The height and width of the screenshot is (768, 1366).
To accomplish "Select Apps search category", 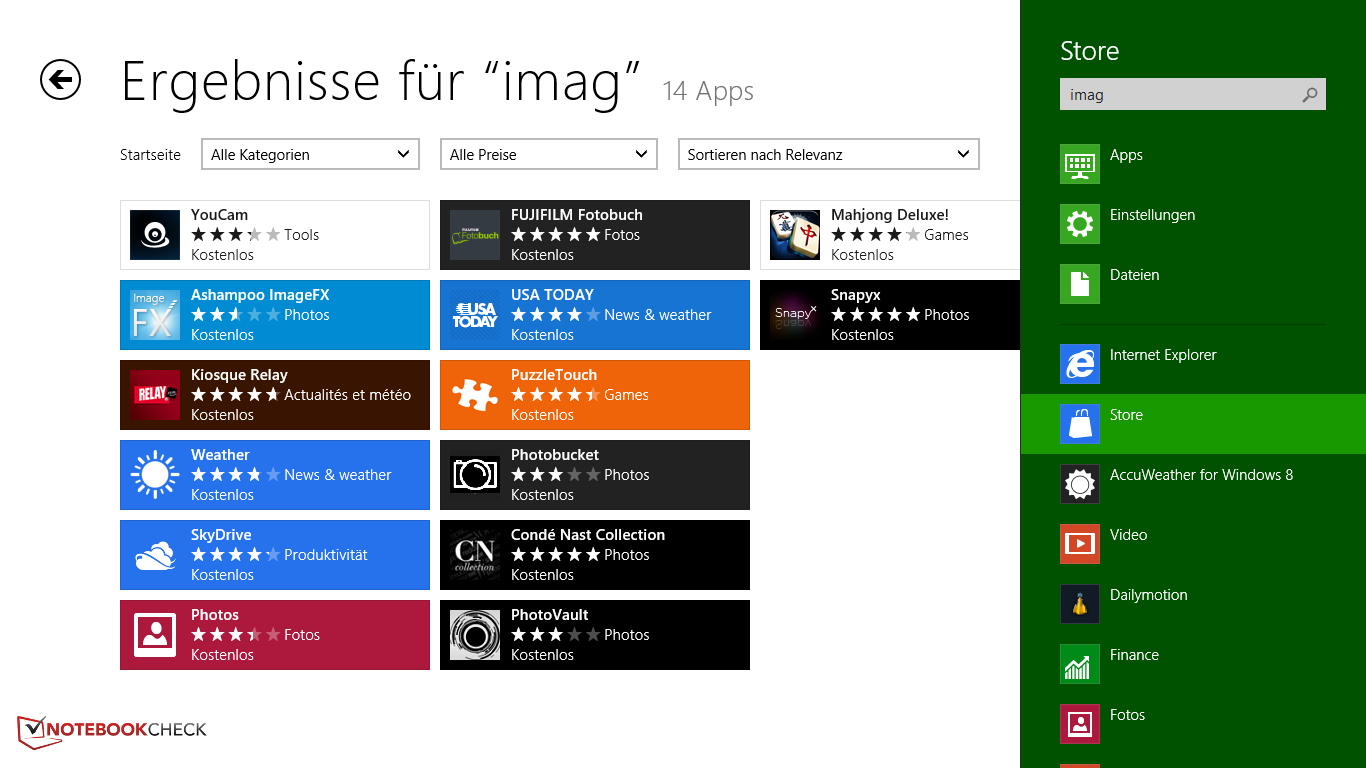I will point(1126,156).
